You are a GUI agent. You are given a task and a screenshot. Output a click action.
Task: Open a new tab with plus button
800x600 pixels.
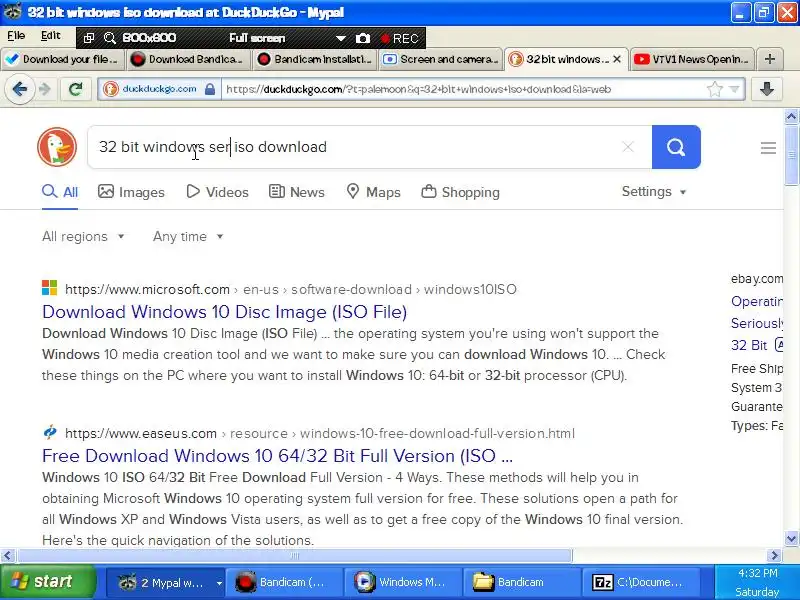(770, 59)
